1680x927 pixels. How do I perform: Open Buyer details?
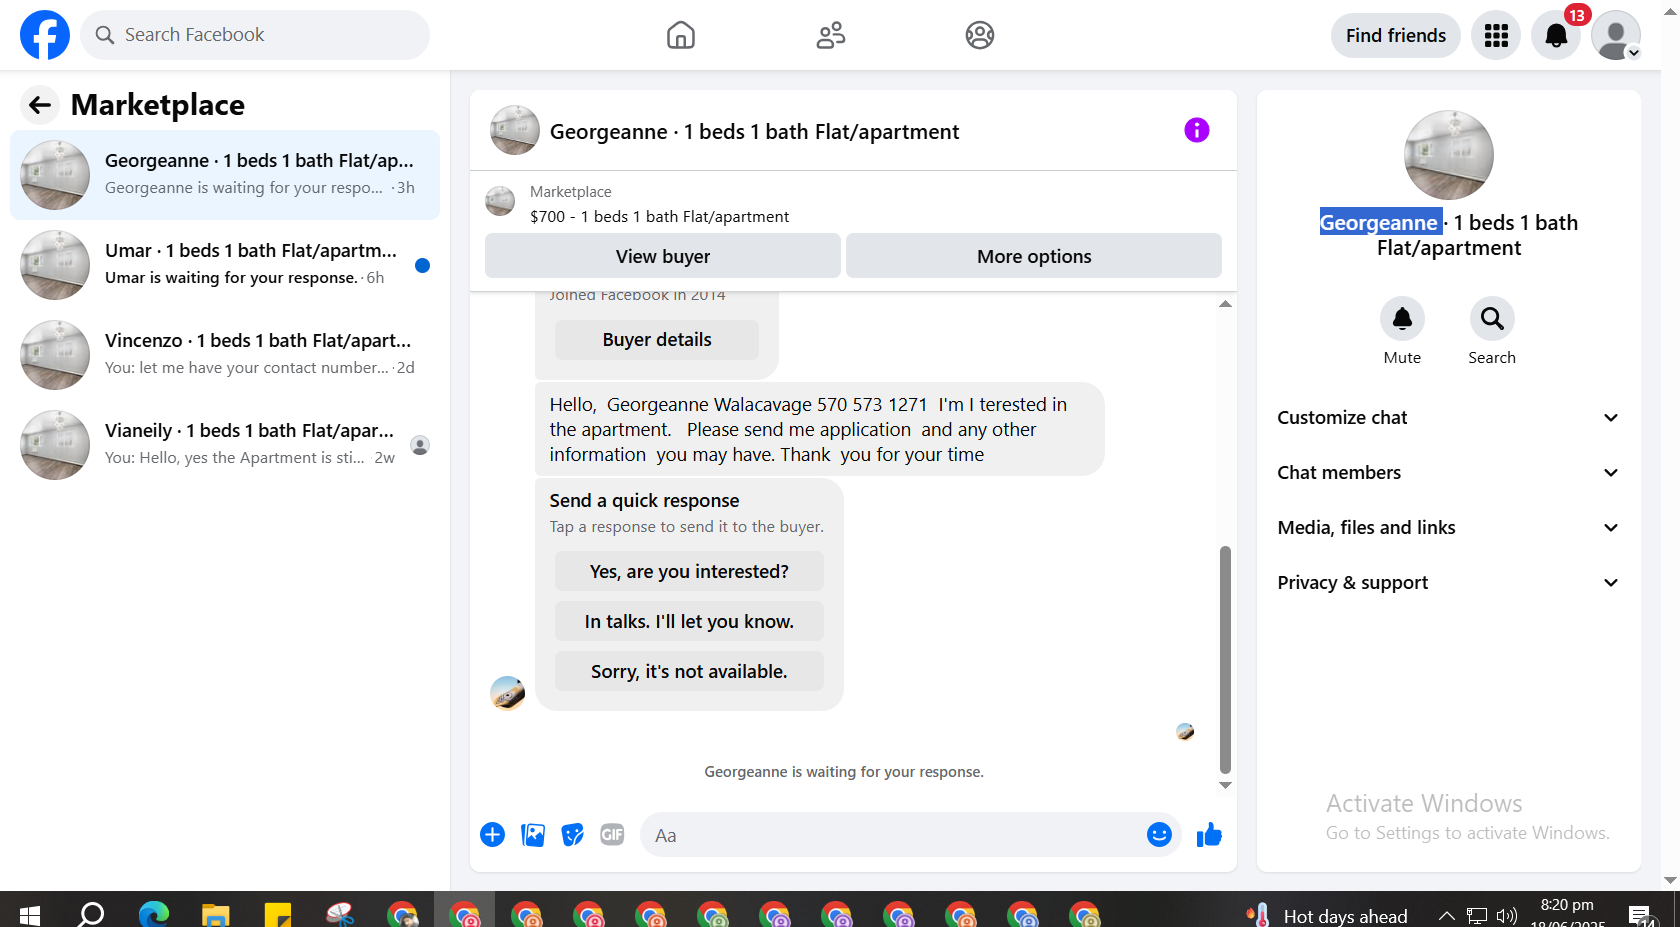657,340
